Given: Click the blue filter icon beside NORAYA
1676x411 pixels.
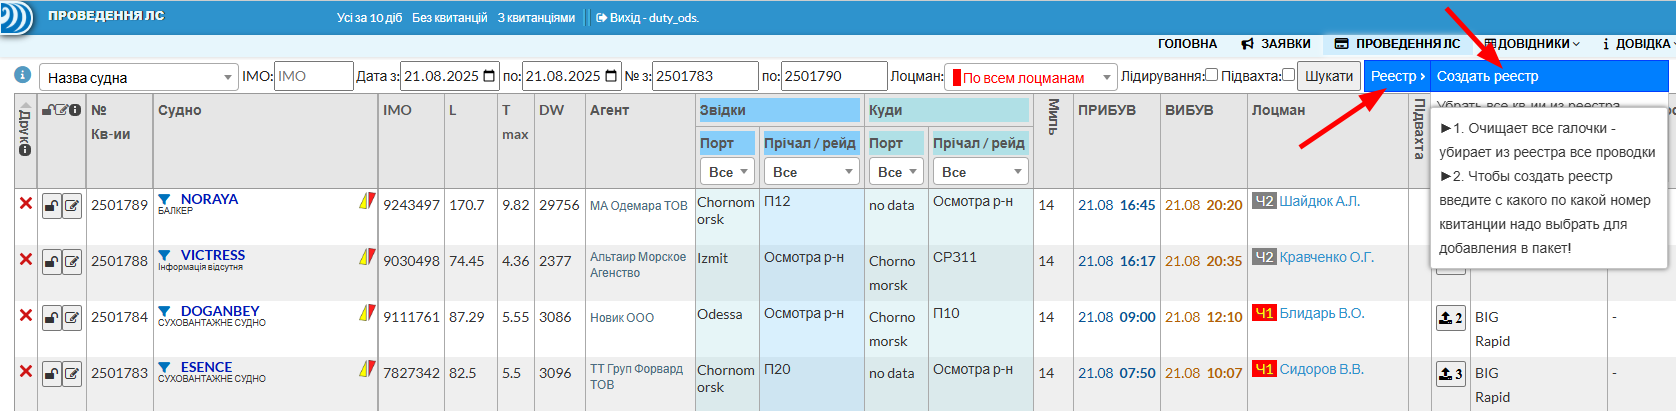Looking at the screenshot, I should 164,200.
